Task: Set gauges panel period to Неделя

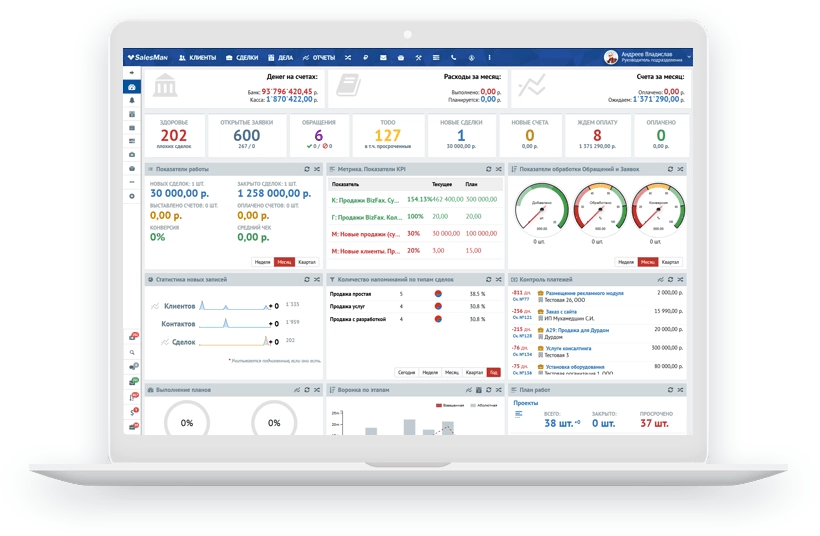Action: 626,262
